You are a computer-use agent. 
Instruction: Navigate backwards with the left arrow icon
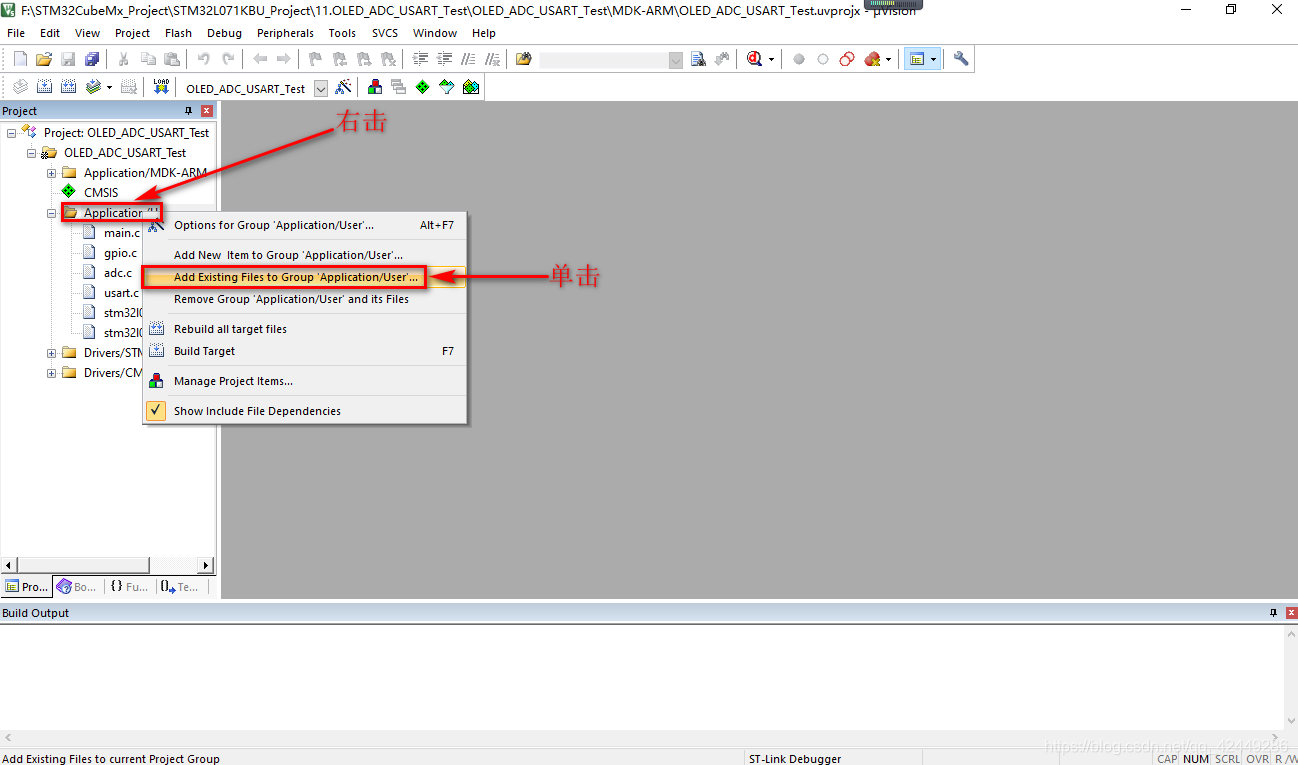coord(260,59)
